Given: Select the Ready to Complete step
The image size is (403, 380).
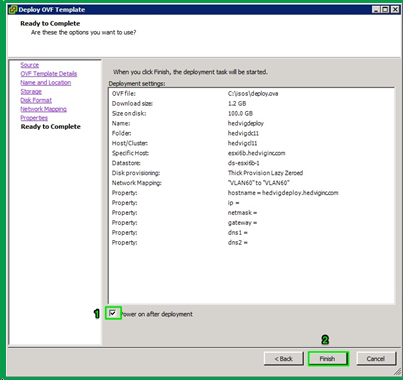Looking at the screenshot, I should pyautogui.click(x=51, y=127).
